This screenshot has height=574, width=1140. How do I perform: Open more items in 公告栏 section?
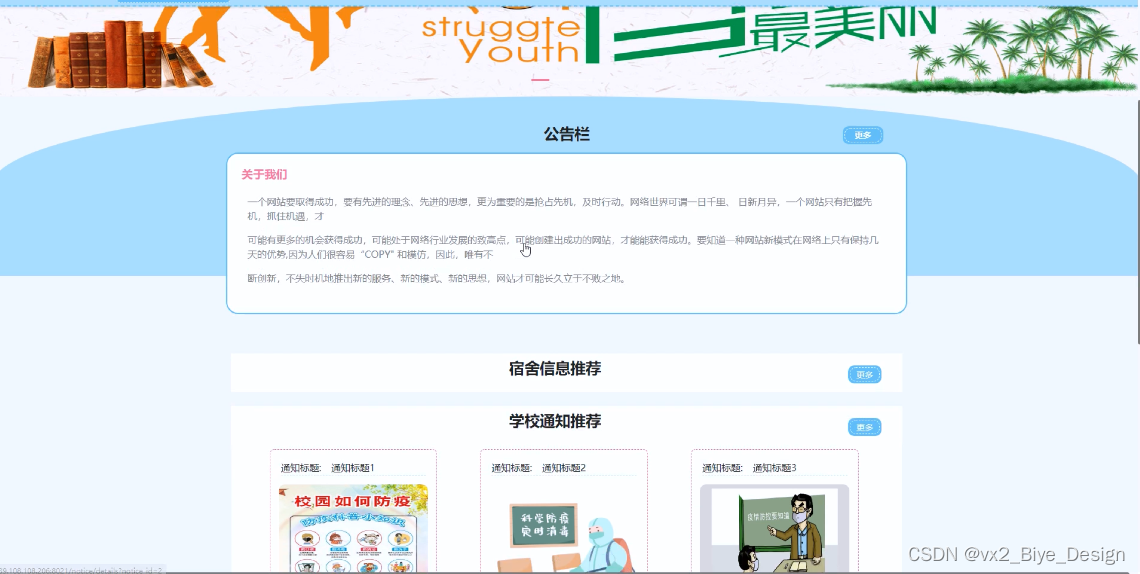click(x=862, y=135)
